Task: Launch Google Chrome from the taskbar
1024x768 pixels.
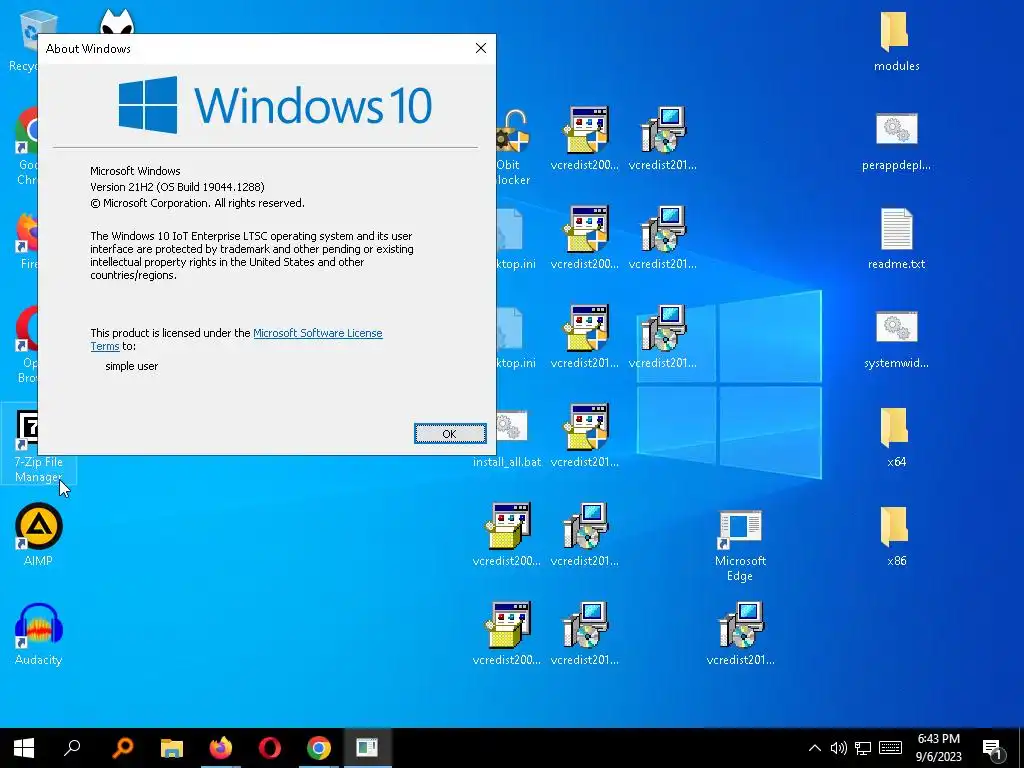Action: (x=319, y=748)
